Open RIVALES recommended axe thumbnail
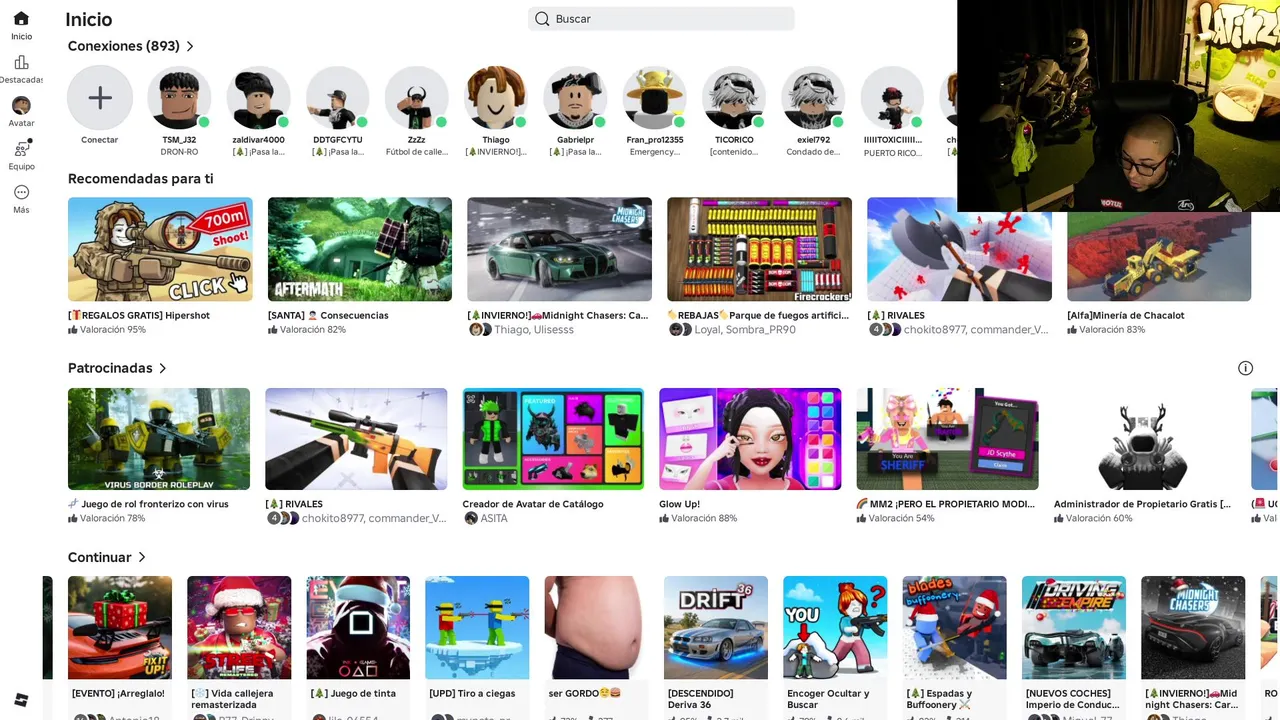This screenshot has height=720, width=1280. 959,249
